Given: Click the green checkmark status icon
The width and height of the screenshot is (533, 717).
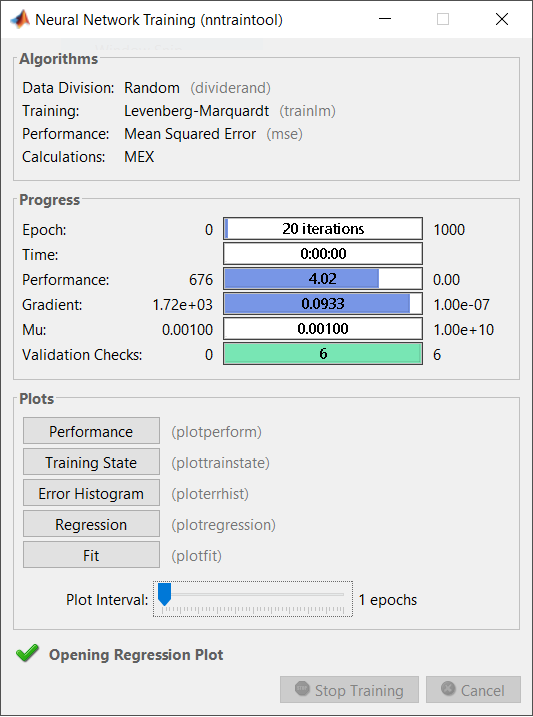Looking at the screenshot, I should pos(27,653).
